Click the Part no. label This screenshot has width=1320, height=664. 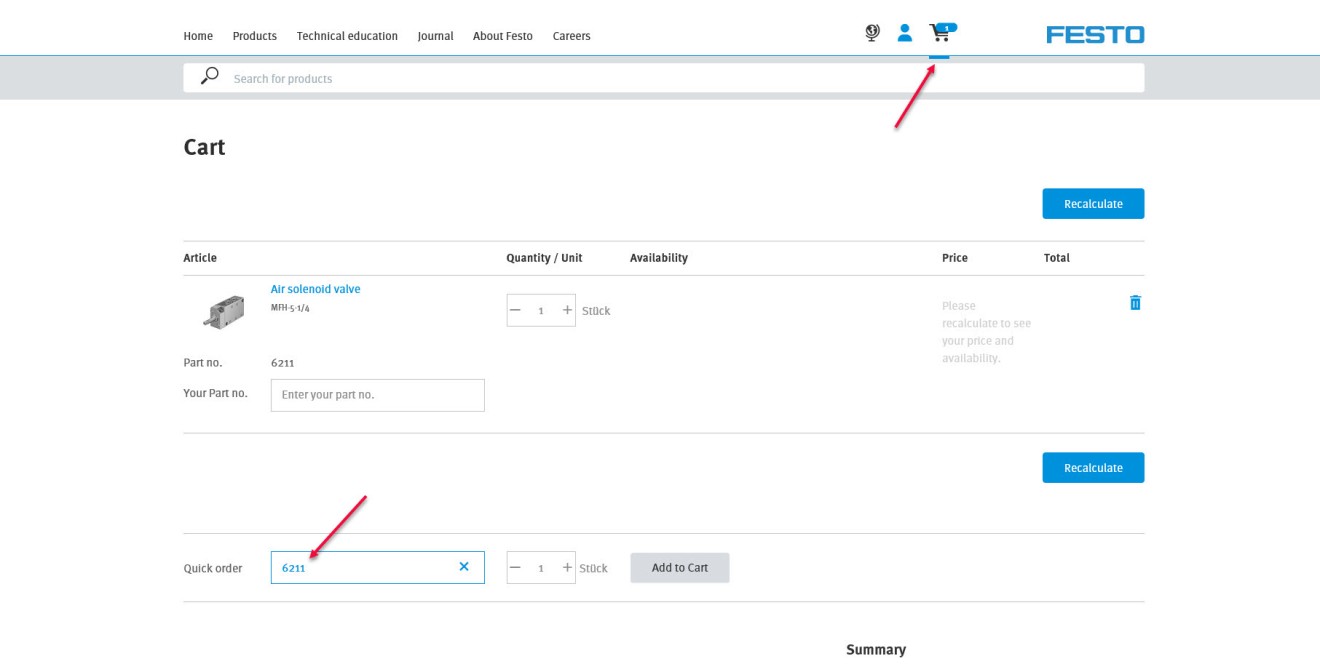point(203,363)
